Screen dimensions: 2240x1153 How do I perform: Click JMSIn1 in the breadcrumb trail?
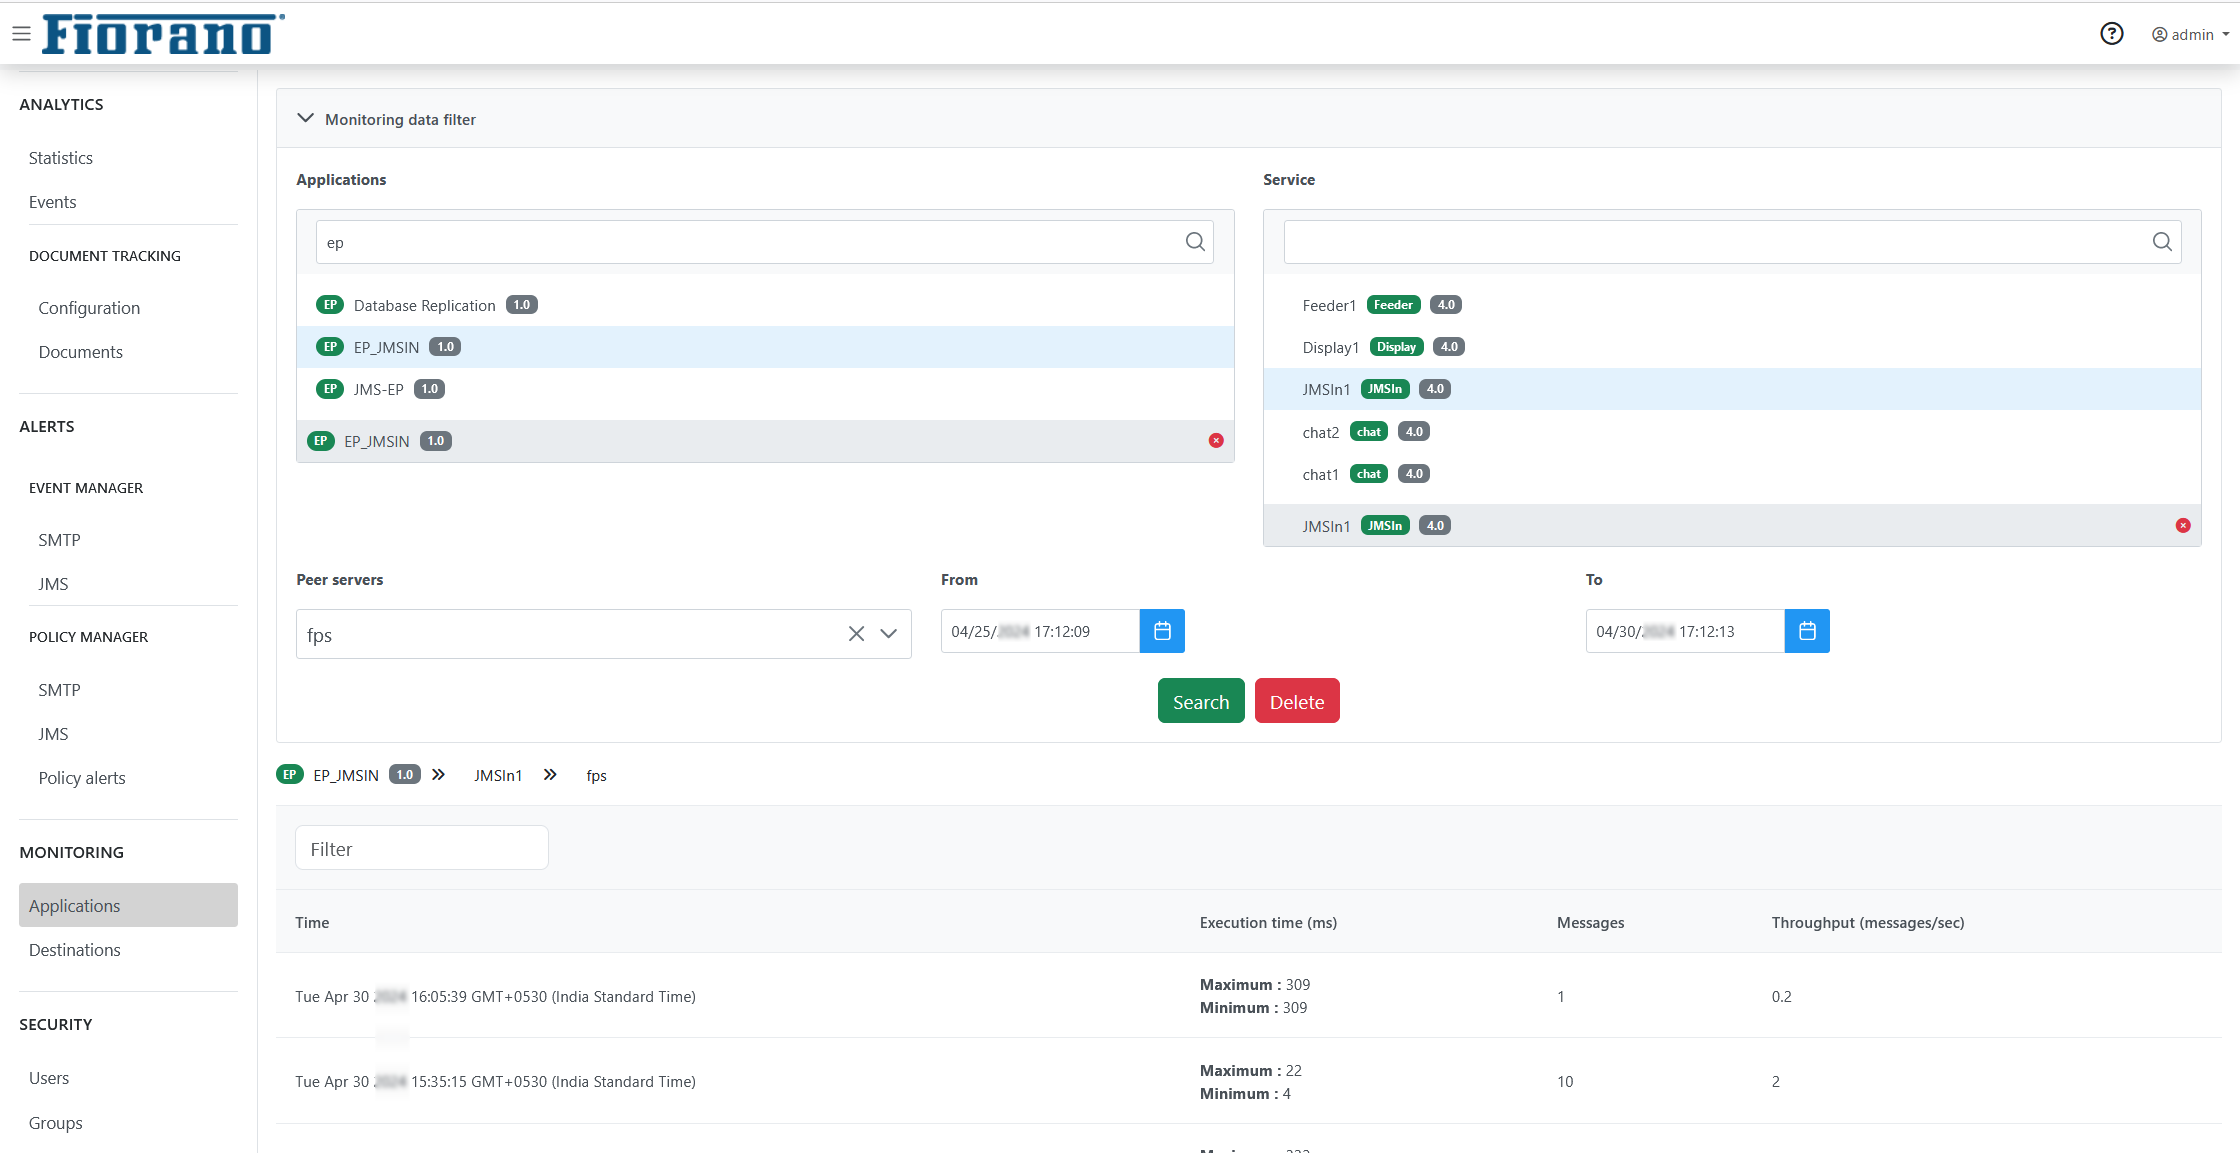pos(498,775)
